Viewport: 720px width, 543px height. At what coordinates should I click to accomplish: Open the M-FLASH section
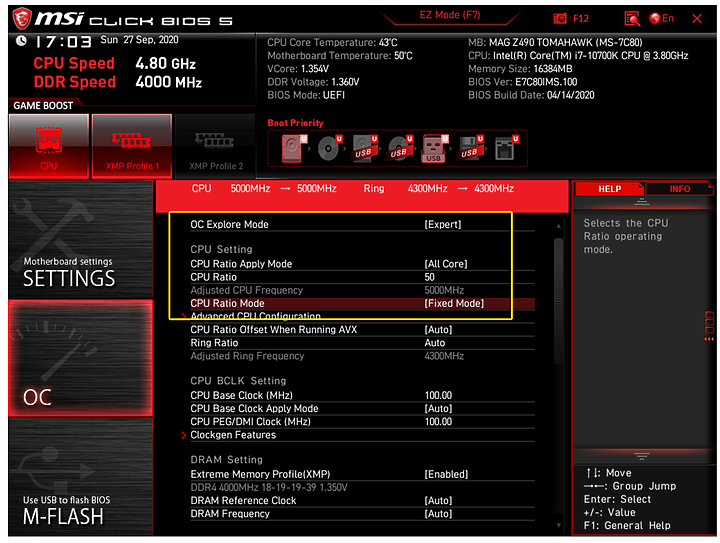81,477
